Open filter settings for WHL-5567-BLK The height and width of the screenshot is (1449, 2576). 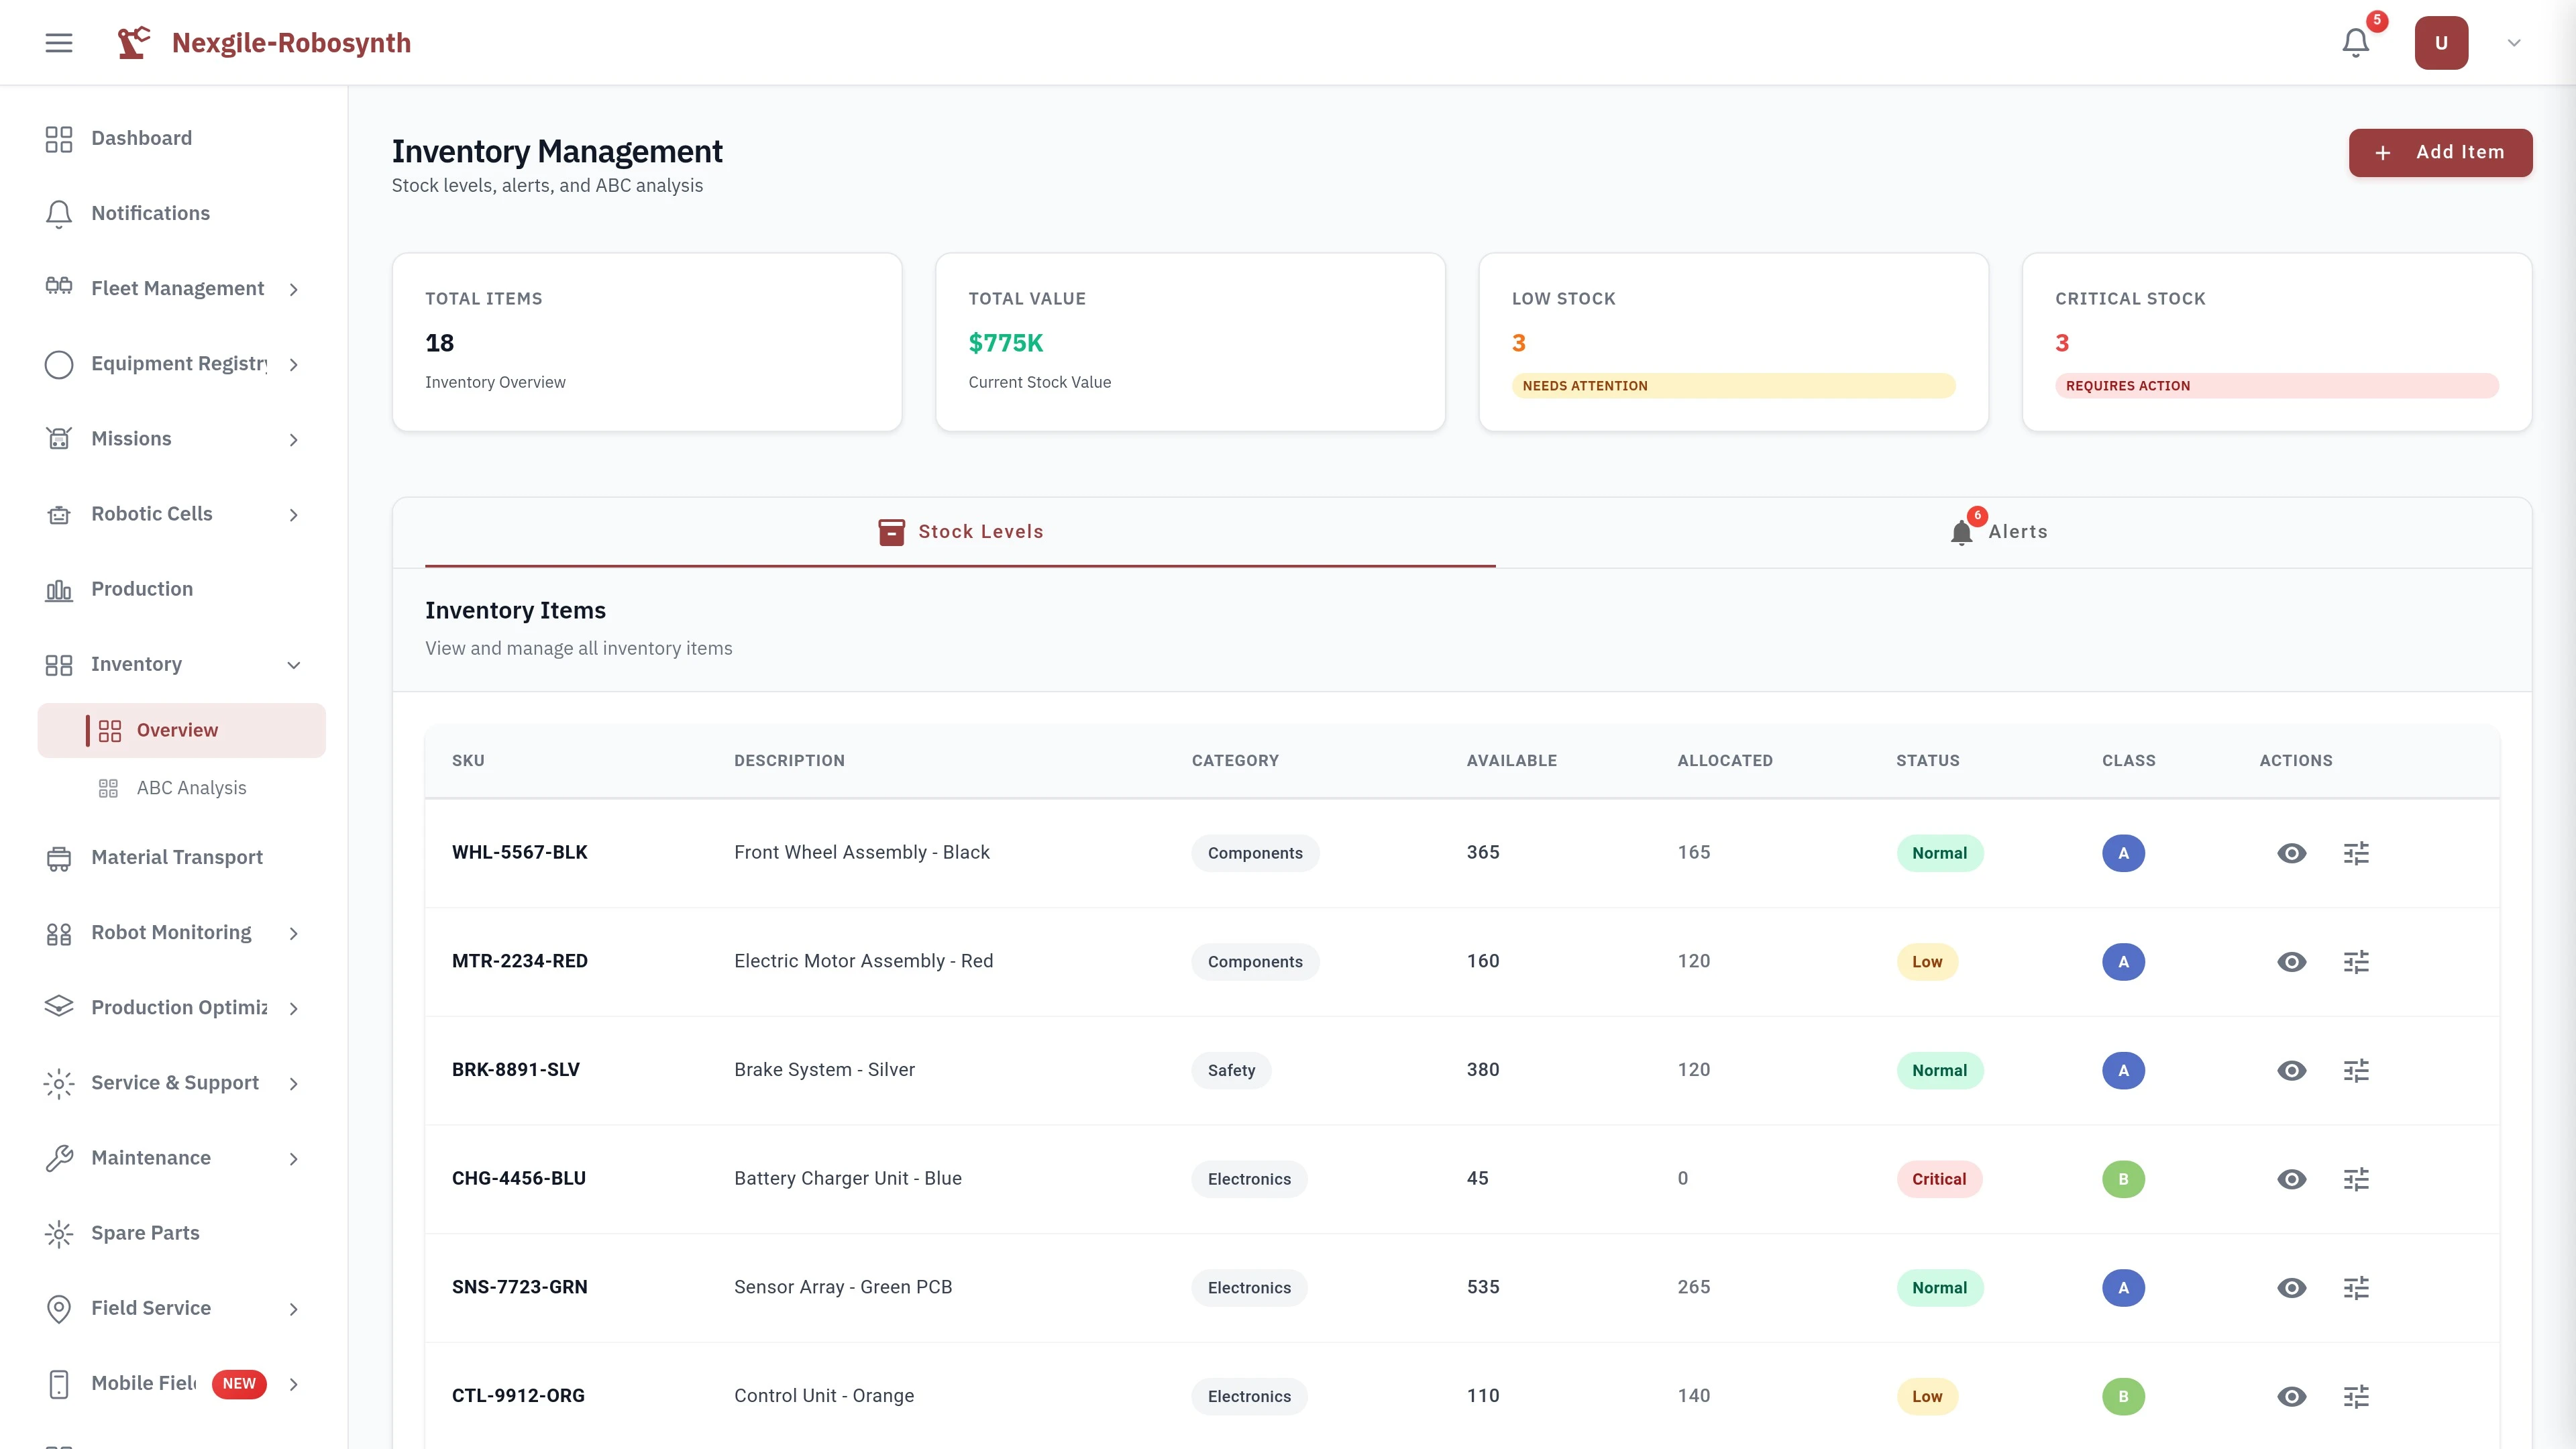coord(2357,852)
